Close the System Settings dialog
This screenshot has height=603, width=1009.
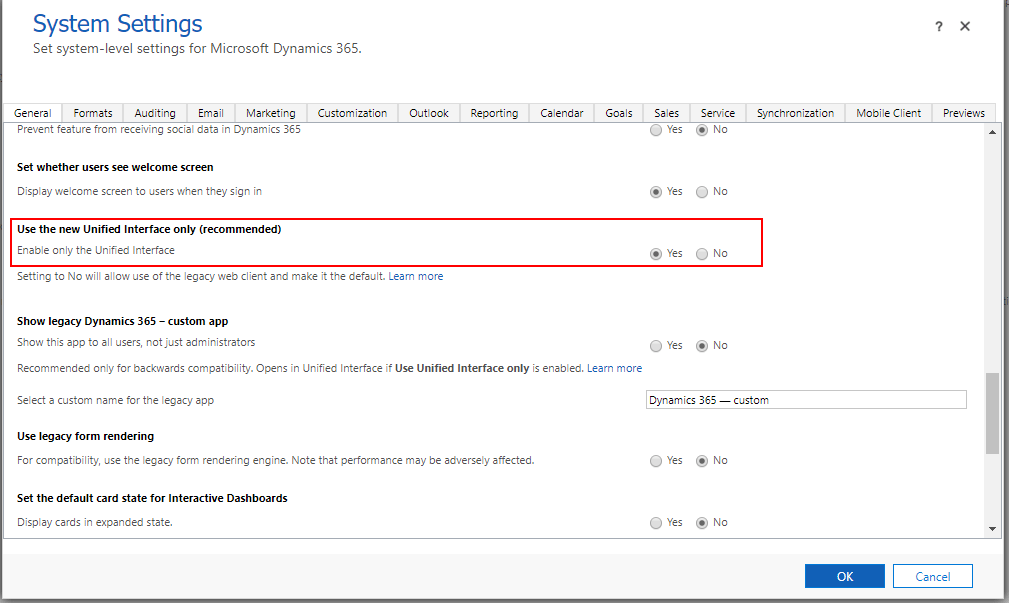click(965, 27)
